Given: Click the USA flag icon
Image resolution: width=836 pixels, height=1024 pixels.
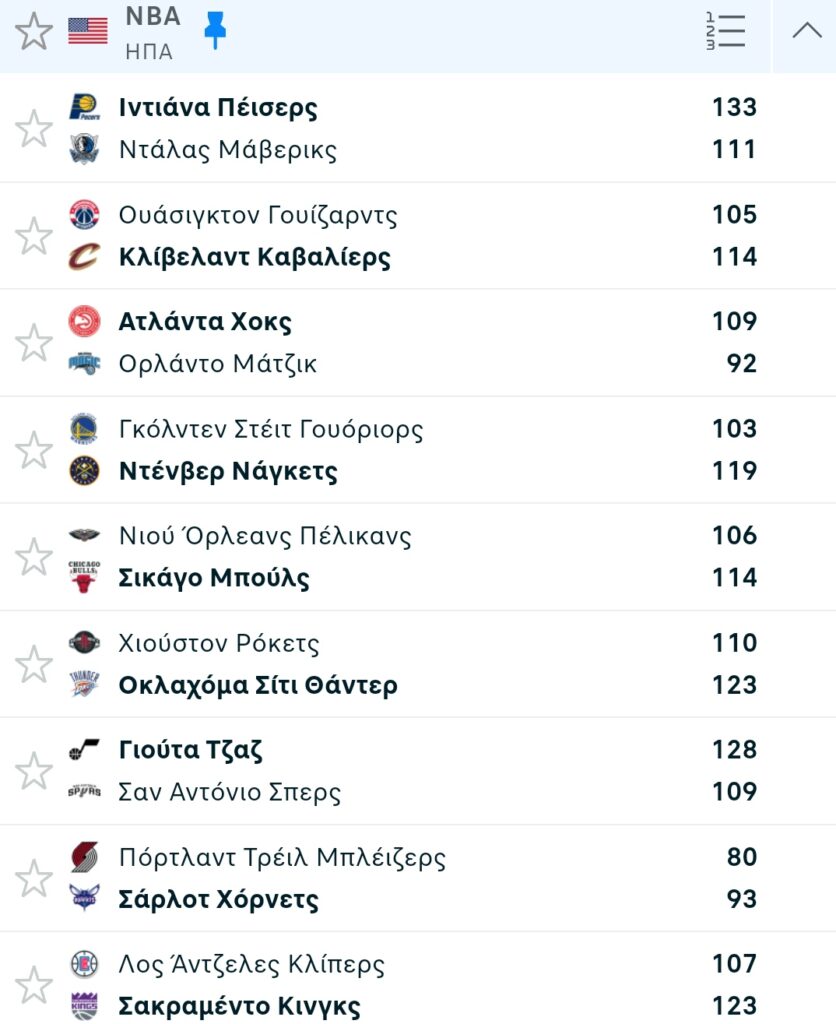Looking at the screenshot, I should click(x=88, y=31).
